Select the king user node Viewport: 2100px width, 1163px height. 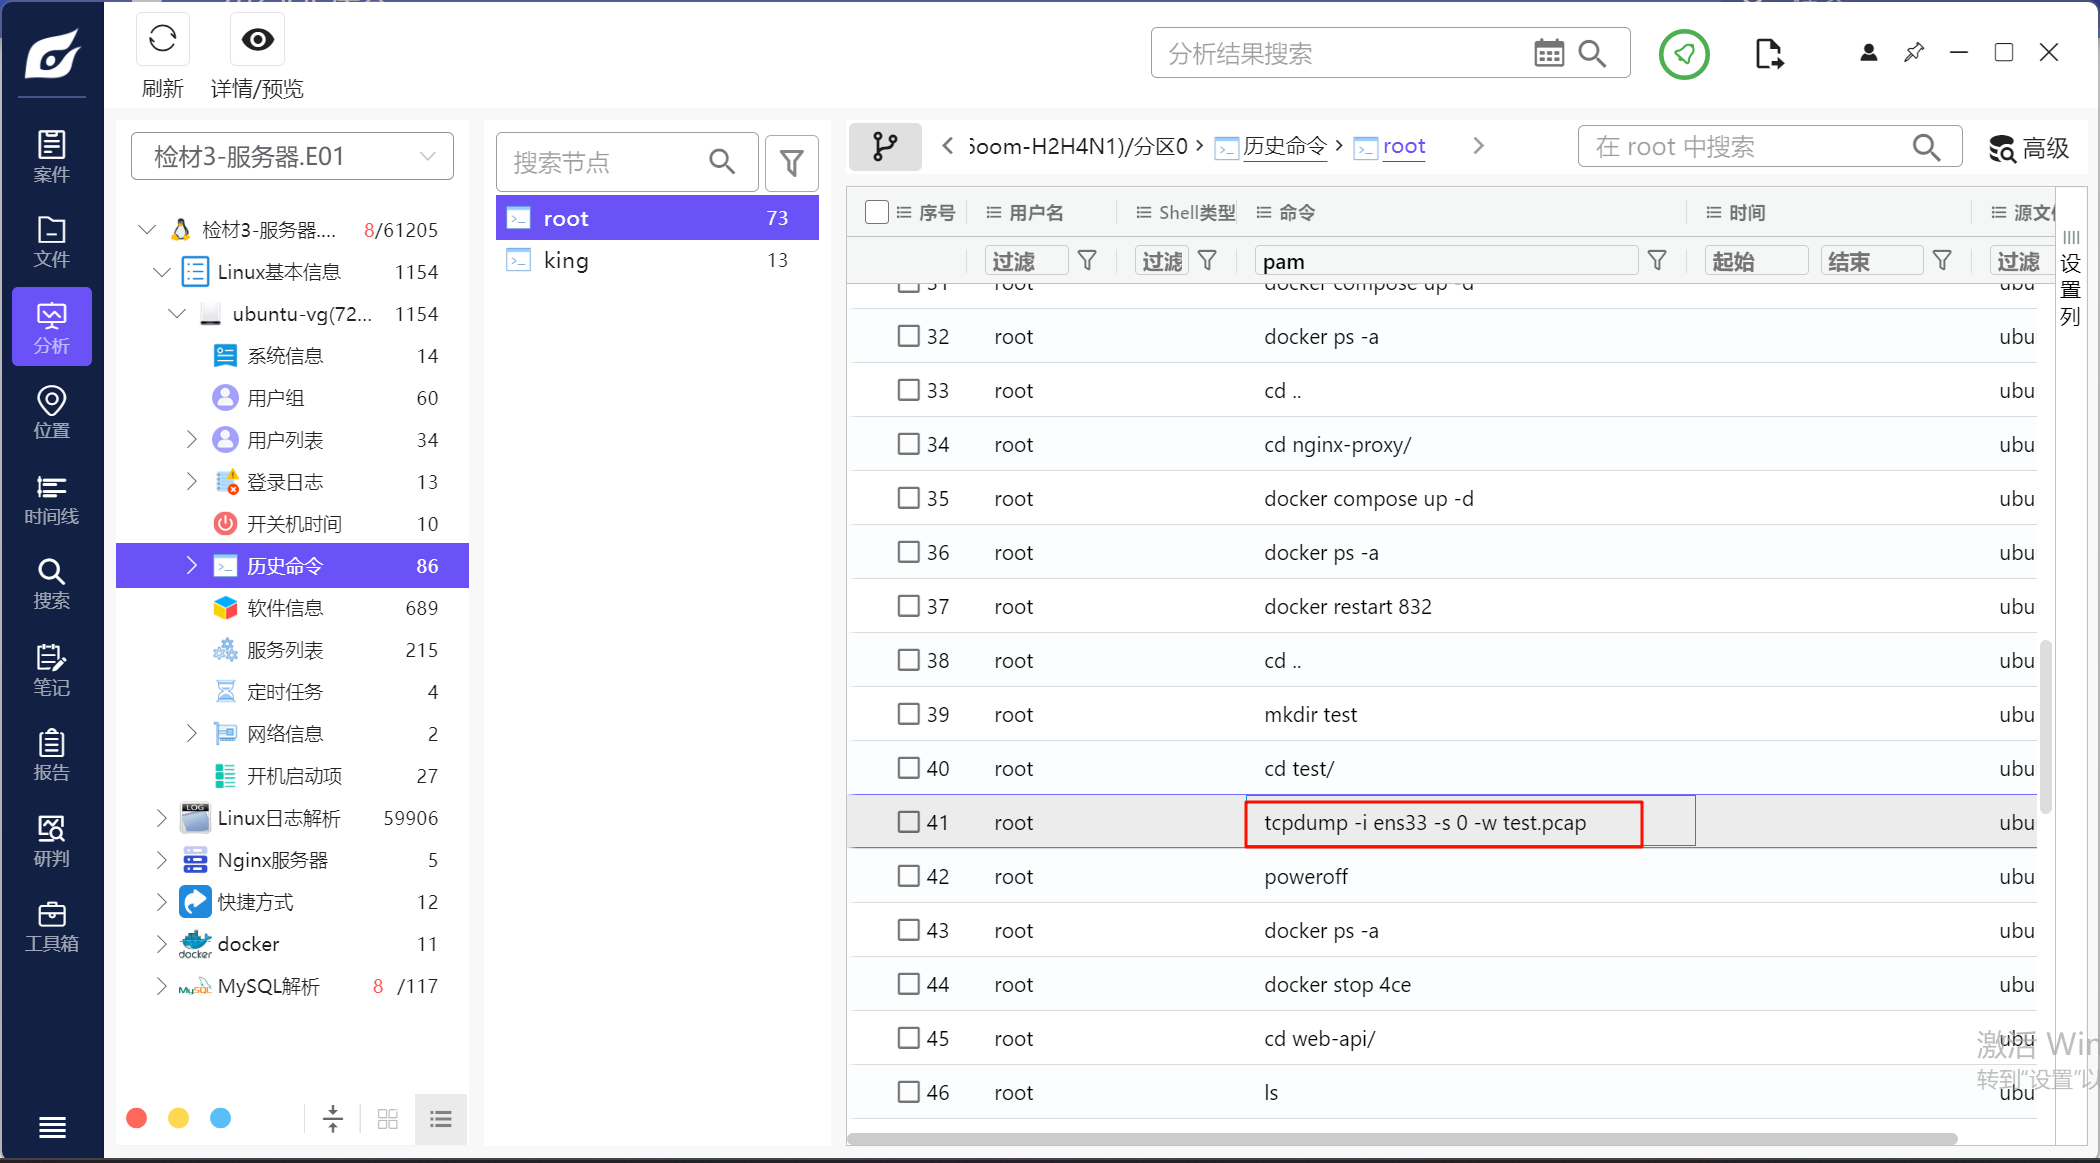[x=566, y=260]
